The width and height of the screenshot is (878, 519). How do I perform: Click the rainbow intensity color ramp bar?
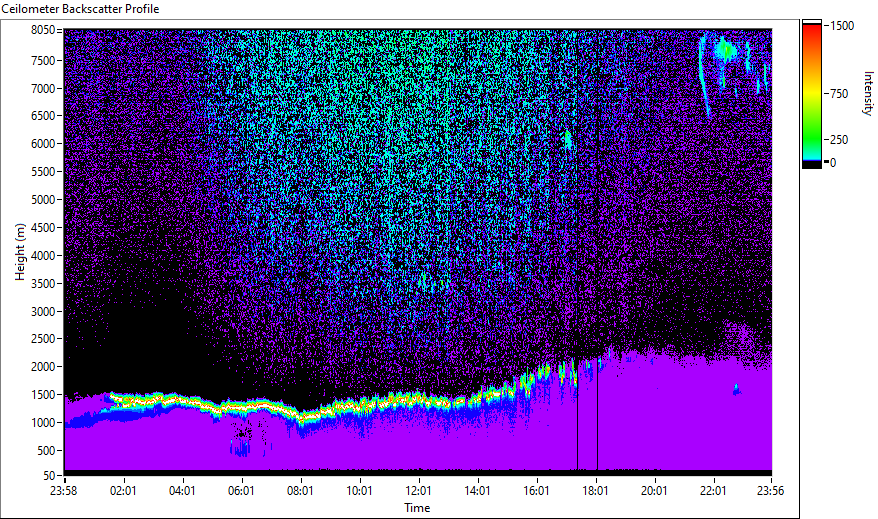[x=812, y=92]
